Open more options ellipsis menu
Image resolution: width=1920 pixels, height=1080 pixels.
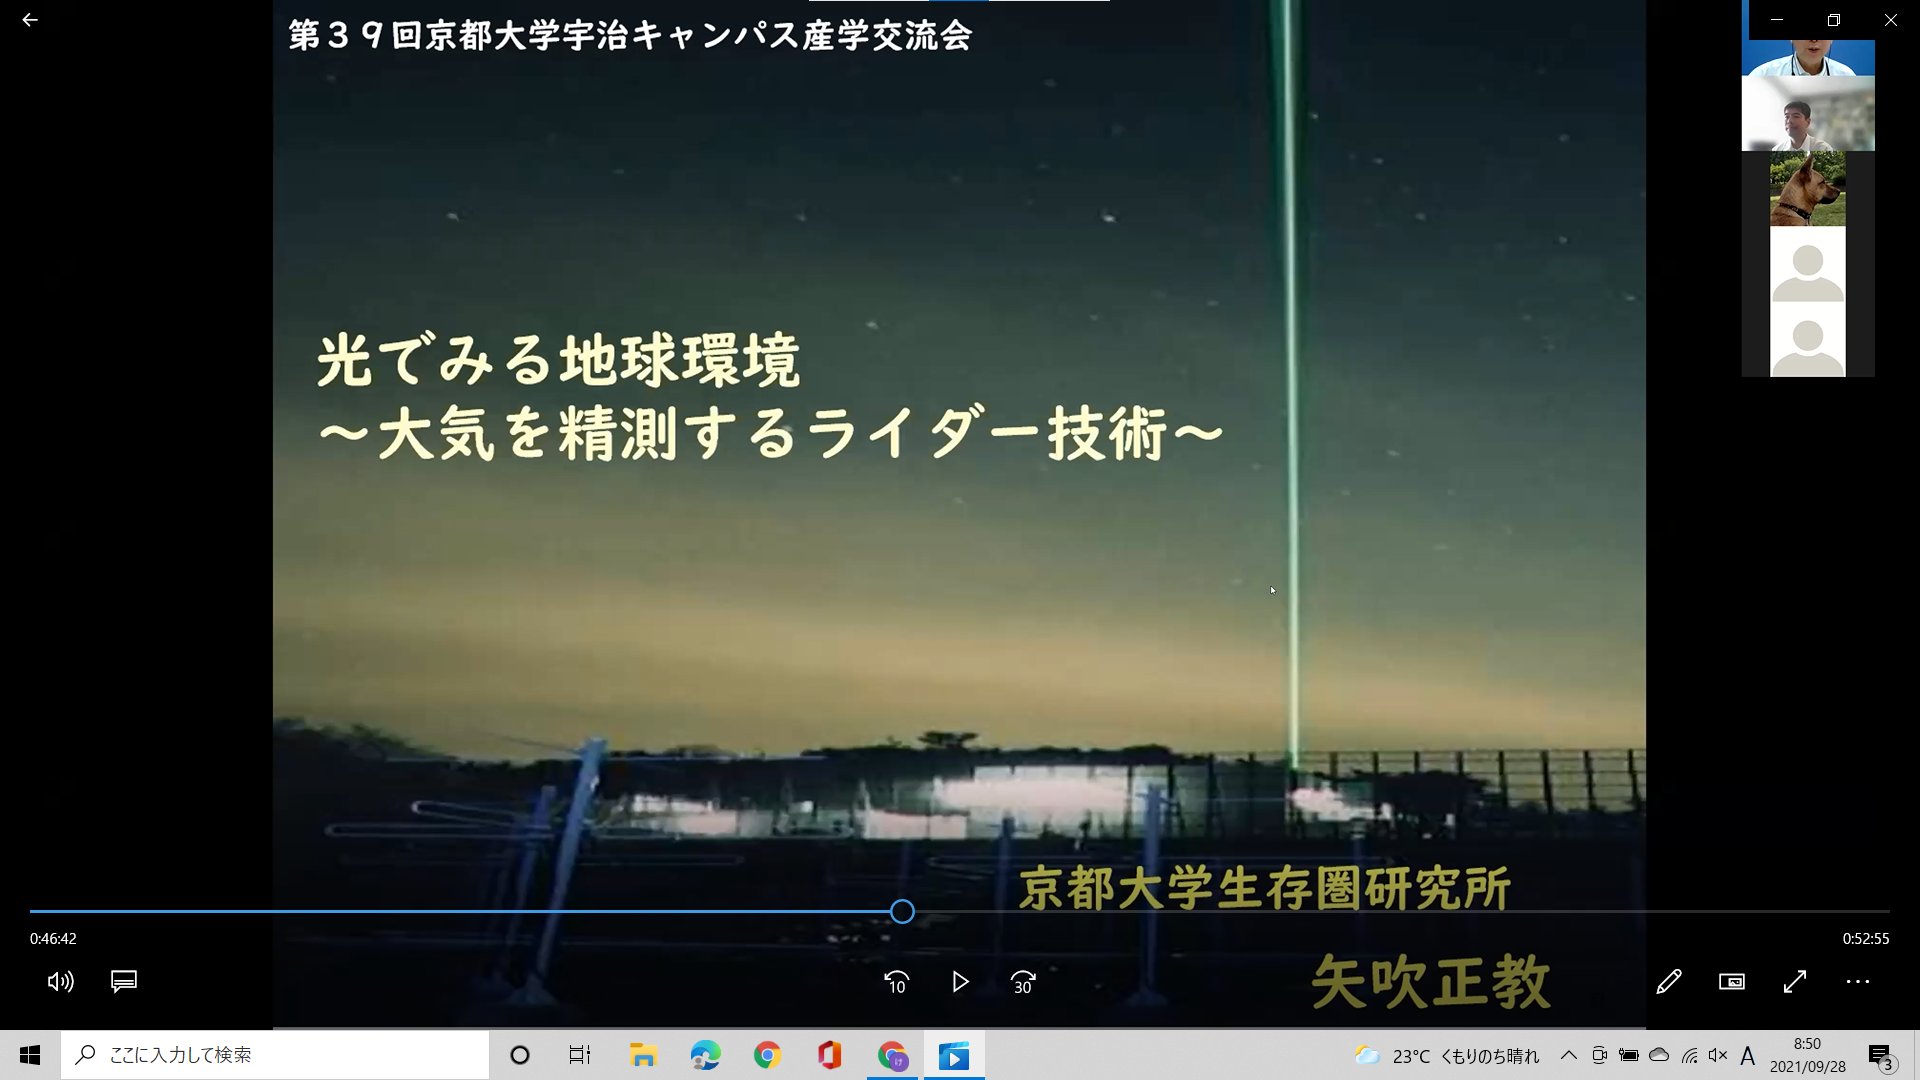1858,982
